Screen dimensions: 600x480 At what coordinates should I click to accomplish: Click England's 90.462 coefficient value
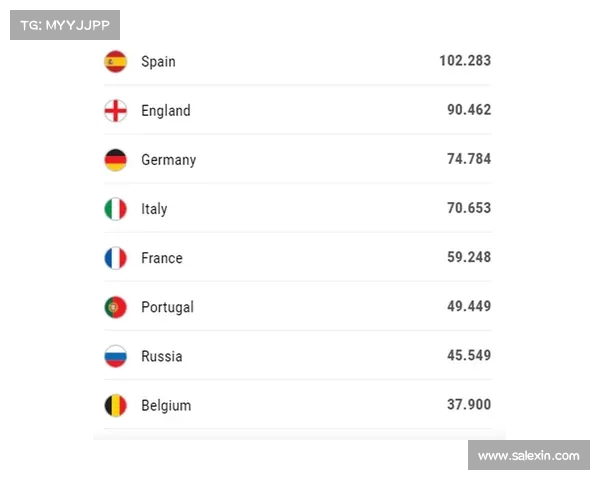(x=469, y=110)
